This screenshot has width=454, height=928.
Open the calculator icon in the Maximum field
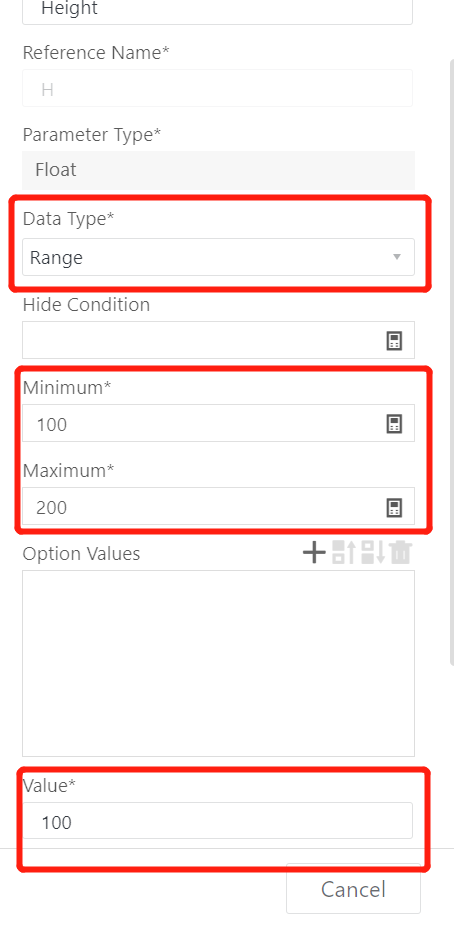[x=394, y=507]
